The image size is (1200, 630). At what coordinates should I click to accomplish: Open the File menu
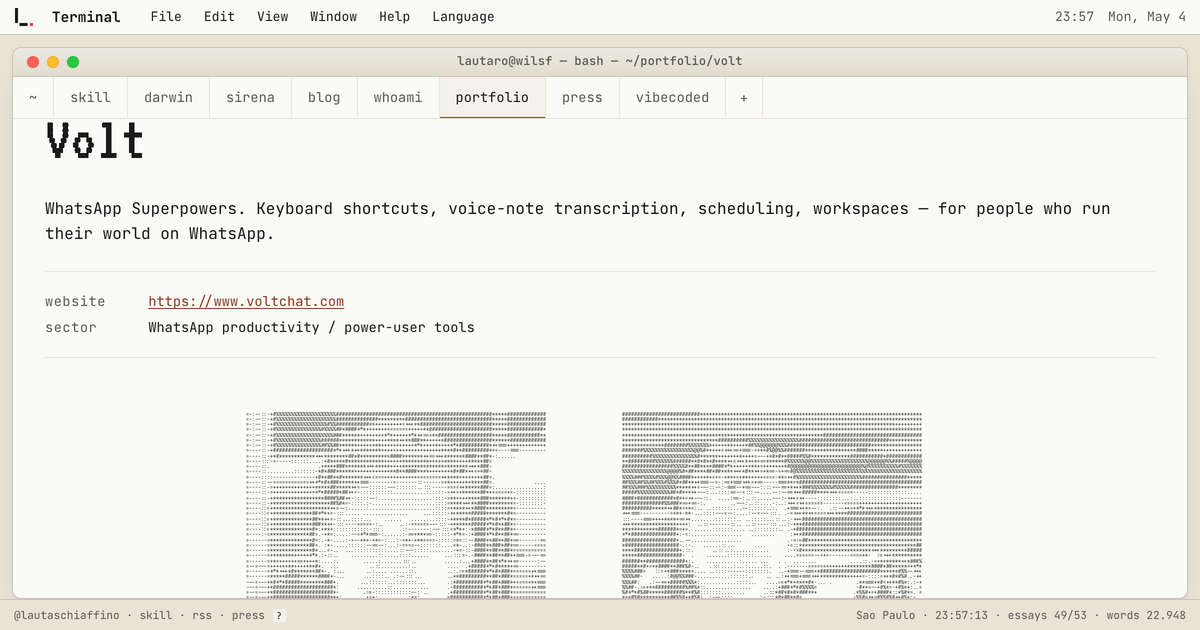[166, 16]
